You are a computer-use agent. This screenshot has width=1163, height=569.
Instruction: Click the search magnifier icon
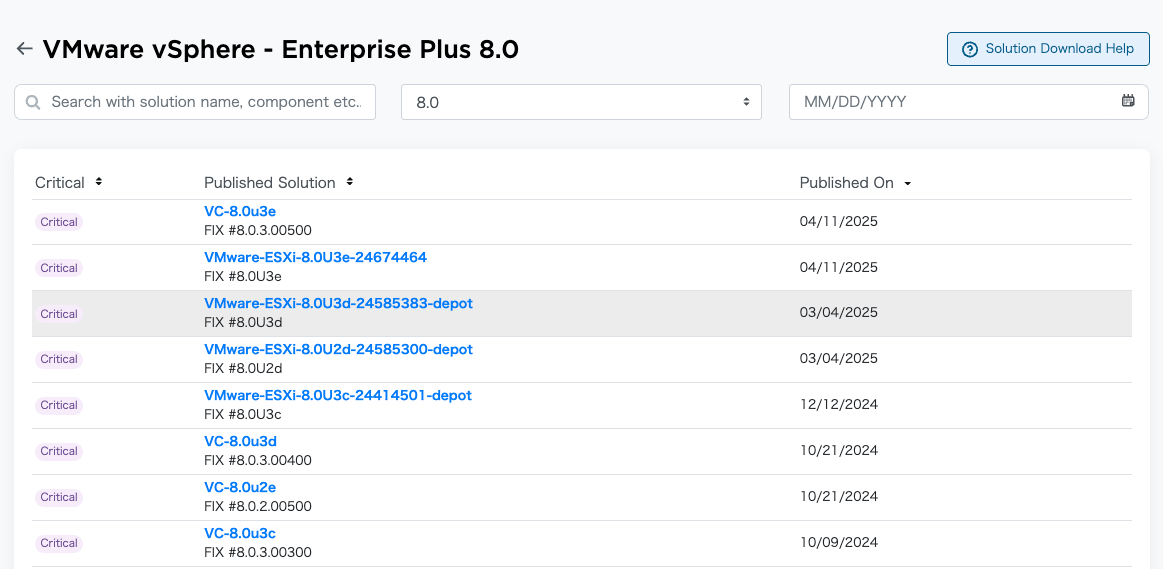pyautogui.click(x=33, y=102)
